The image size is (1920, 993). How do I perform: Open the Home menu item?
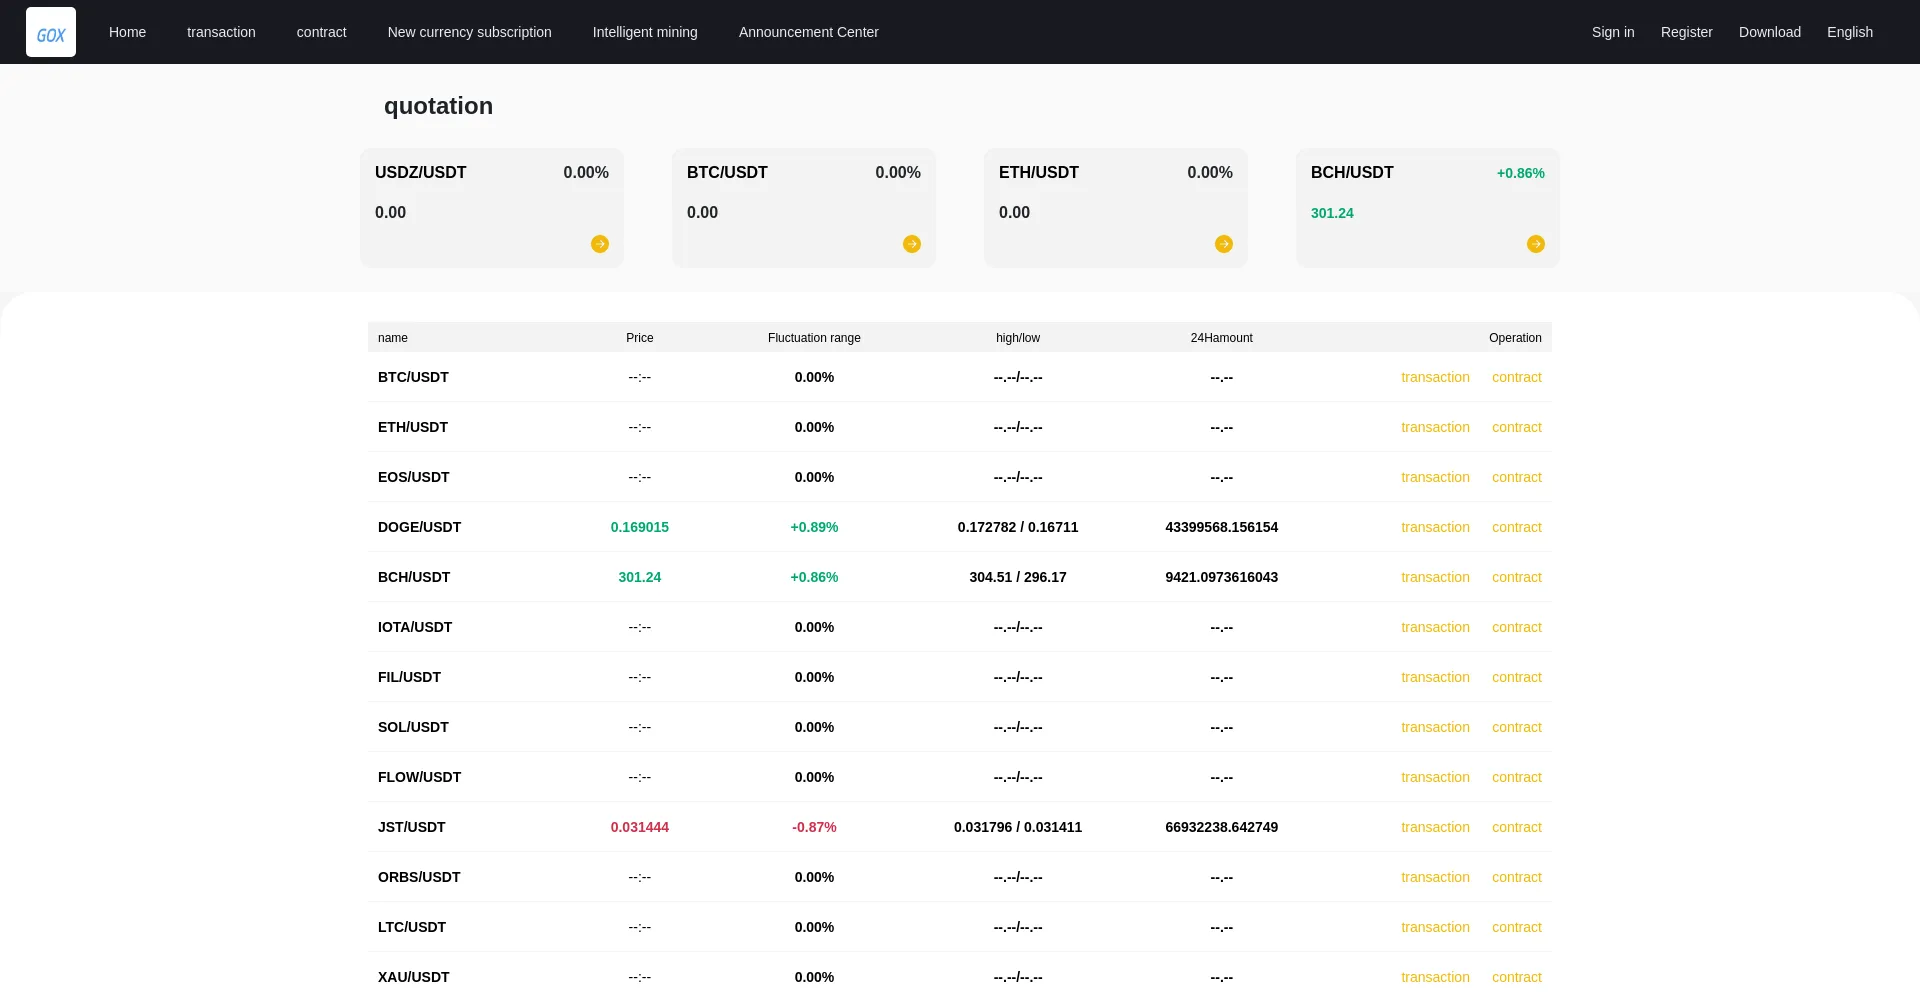127,32
